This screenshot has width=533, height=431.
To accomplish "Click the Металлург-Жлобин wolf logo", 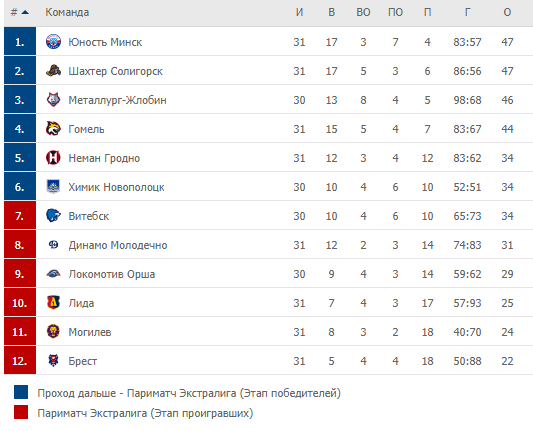I will 53,100.
